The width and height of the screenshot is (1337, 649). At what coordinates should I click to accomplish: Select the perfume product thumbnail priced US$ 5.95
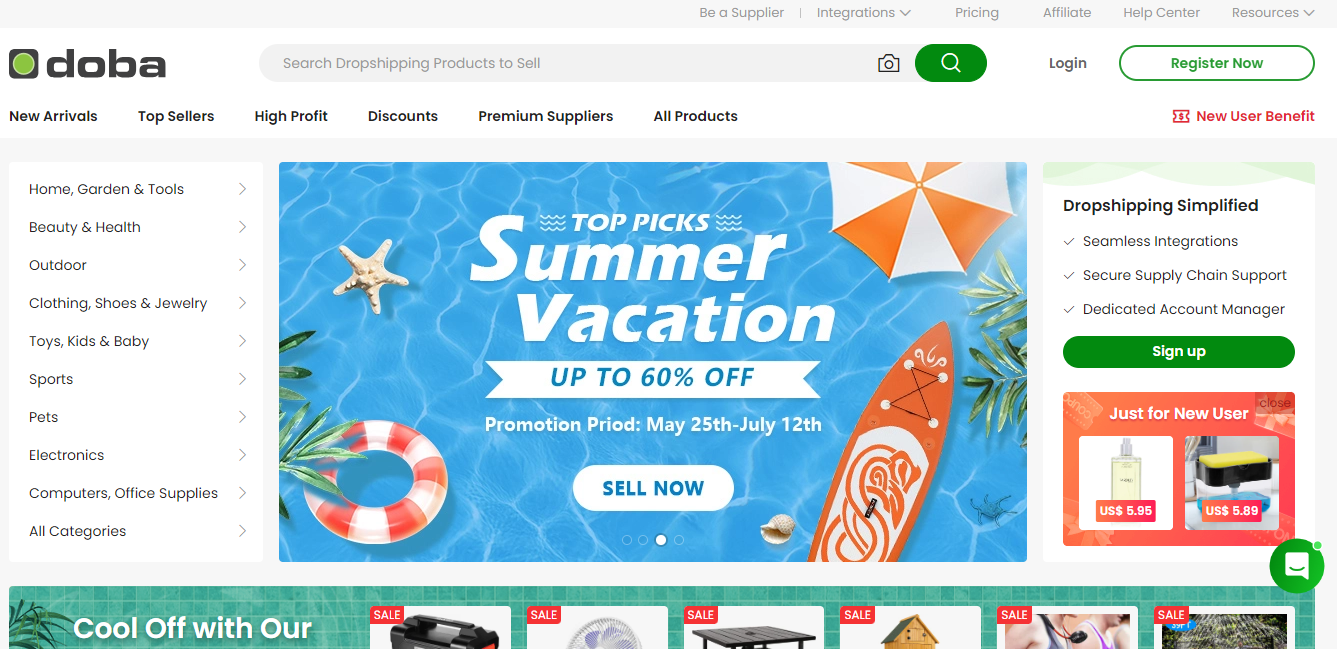(1125, 482)
